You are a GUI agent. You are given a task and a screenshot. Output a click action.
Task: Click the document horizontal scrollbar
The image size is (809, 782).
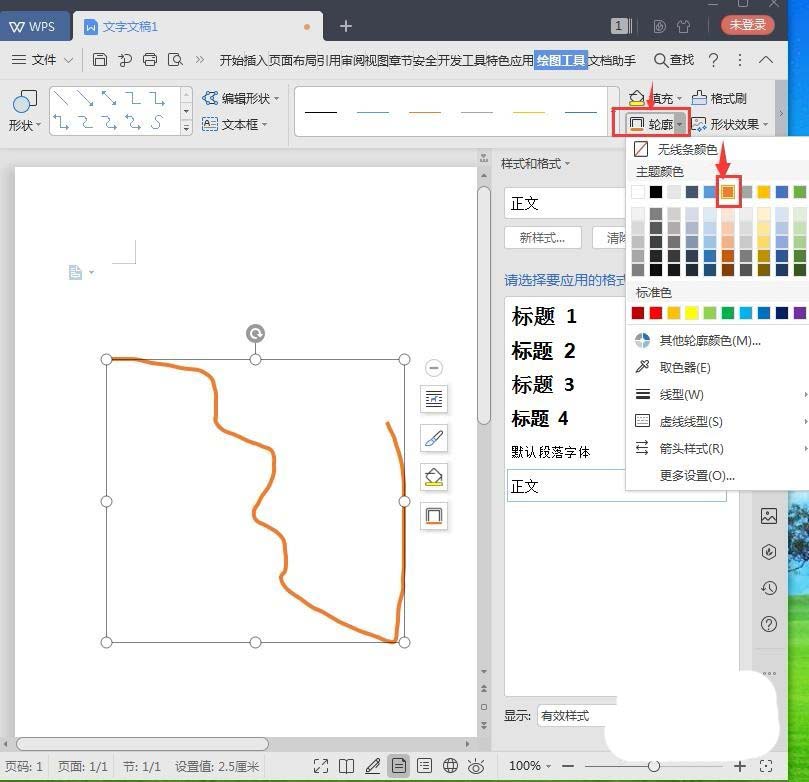coord(142,744)
